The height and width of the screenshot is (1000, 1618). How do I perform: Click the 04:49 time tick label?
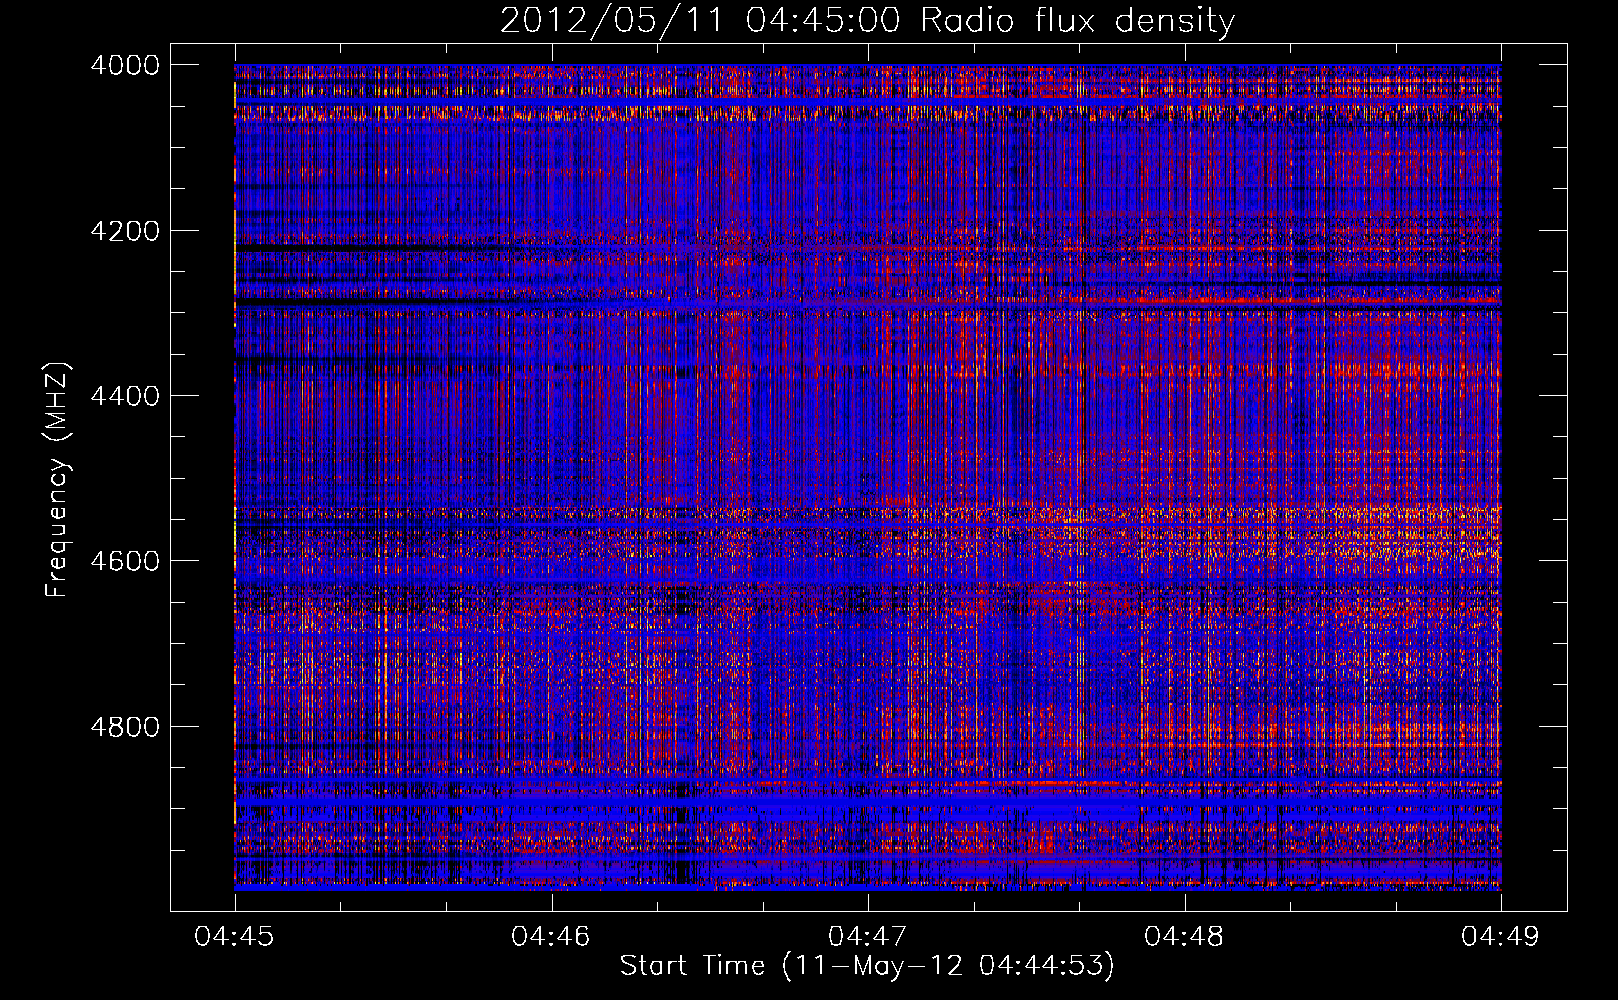[1500, 937]
